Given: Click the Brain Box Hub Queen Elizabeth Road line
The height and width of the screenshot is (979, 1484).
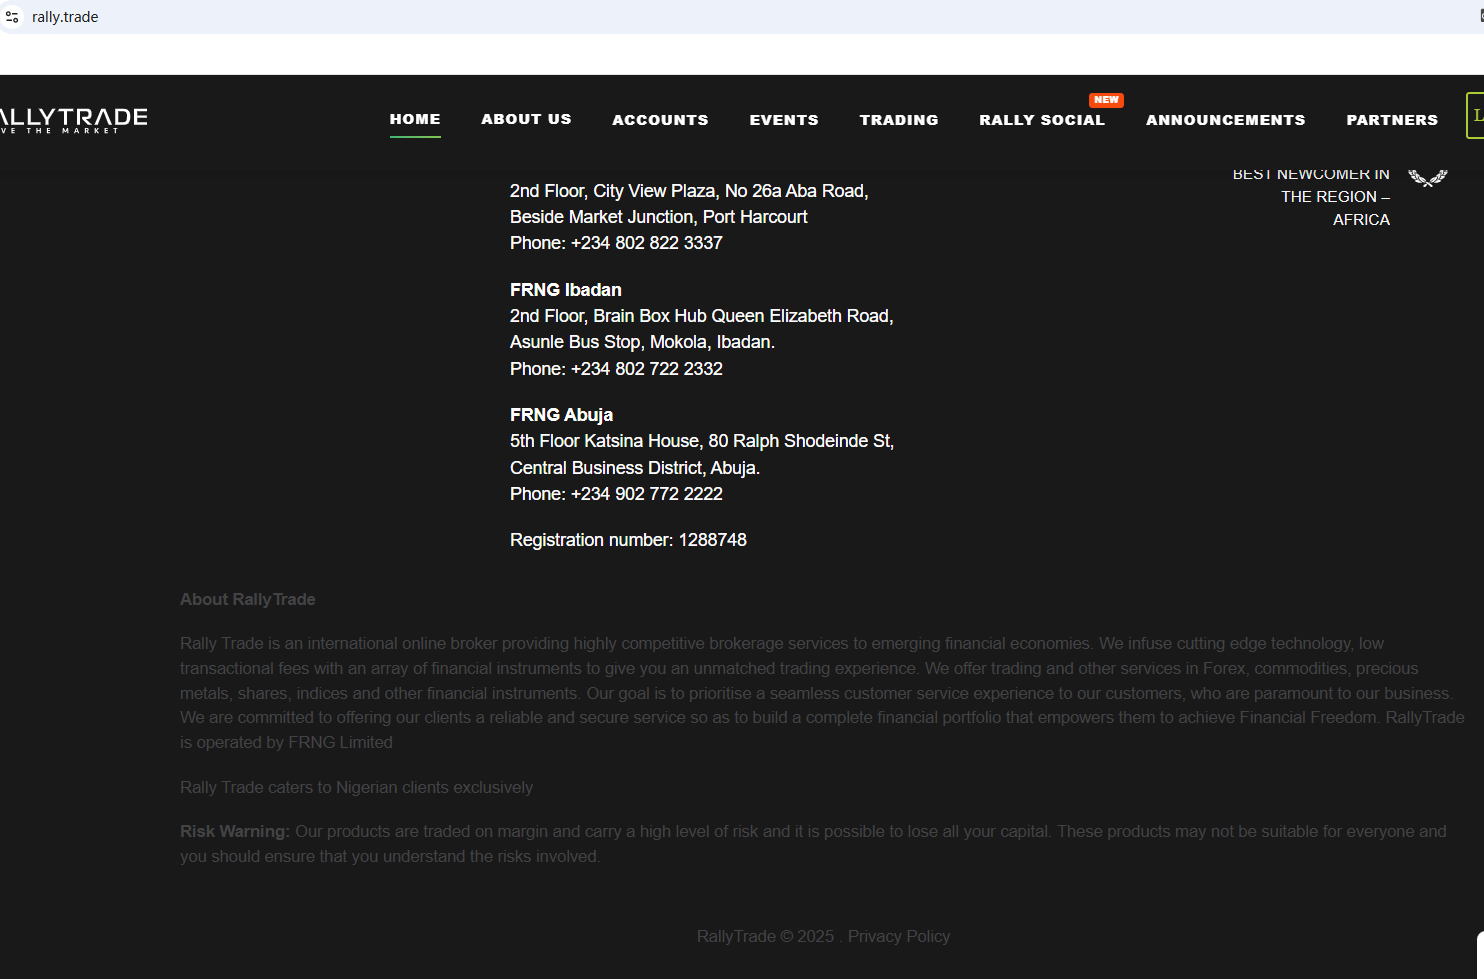Looking at the screenshot, I should click(x=702, y=316).
